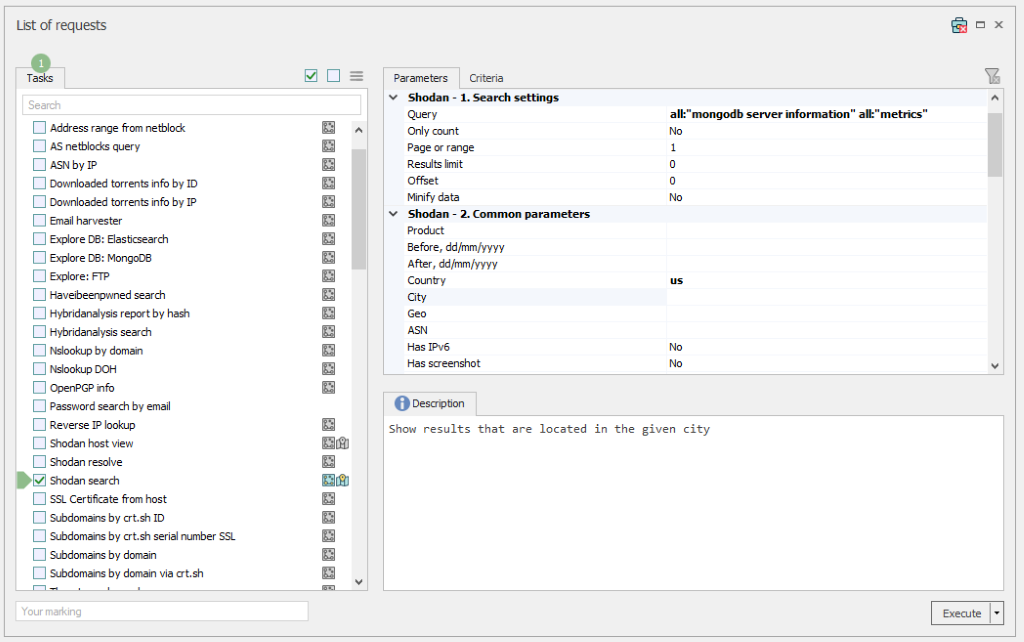The image size is (1024, 642).
Task: Click the icon next to Haveibeenpwned search
Action: pos(328,295)
